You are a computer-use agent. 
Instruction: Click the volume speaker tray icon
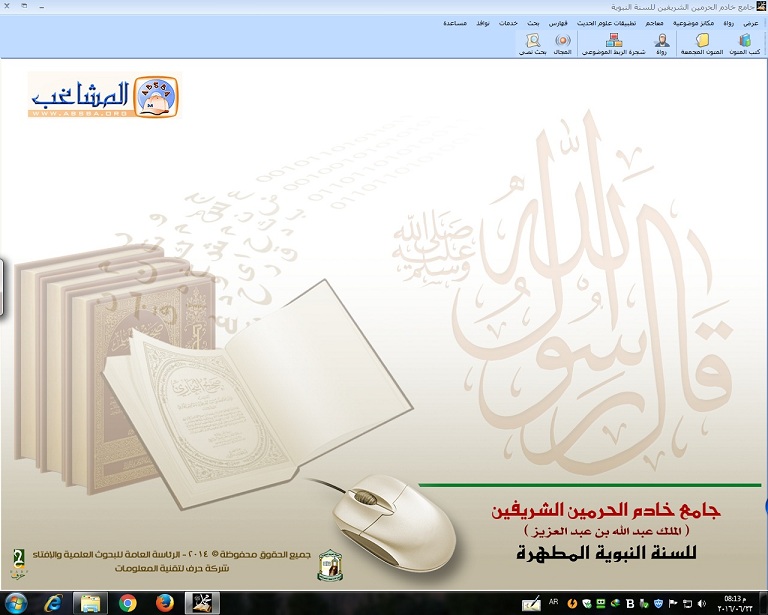tap(701, 604)
